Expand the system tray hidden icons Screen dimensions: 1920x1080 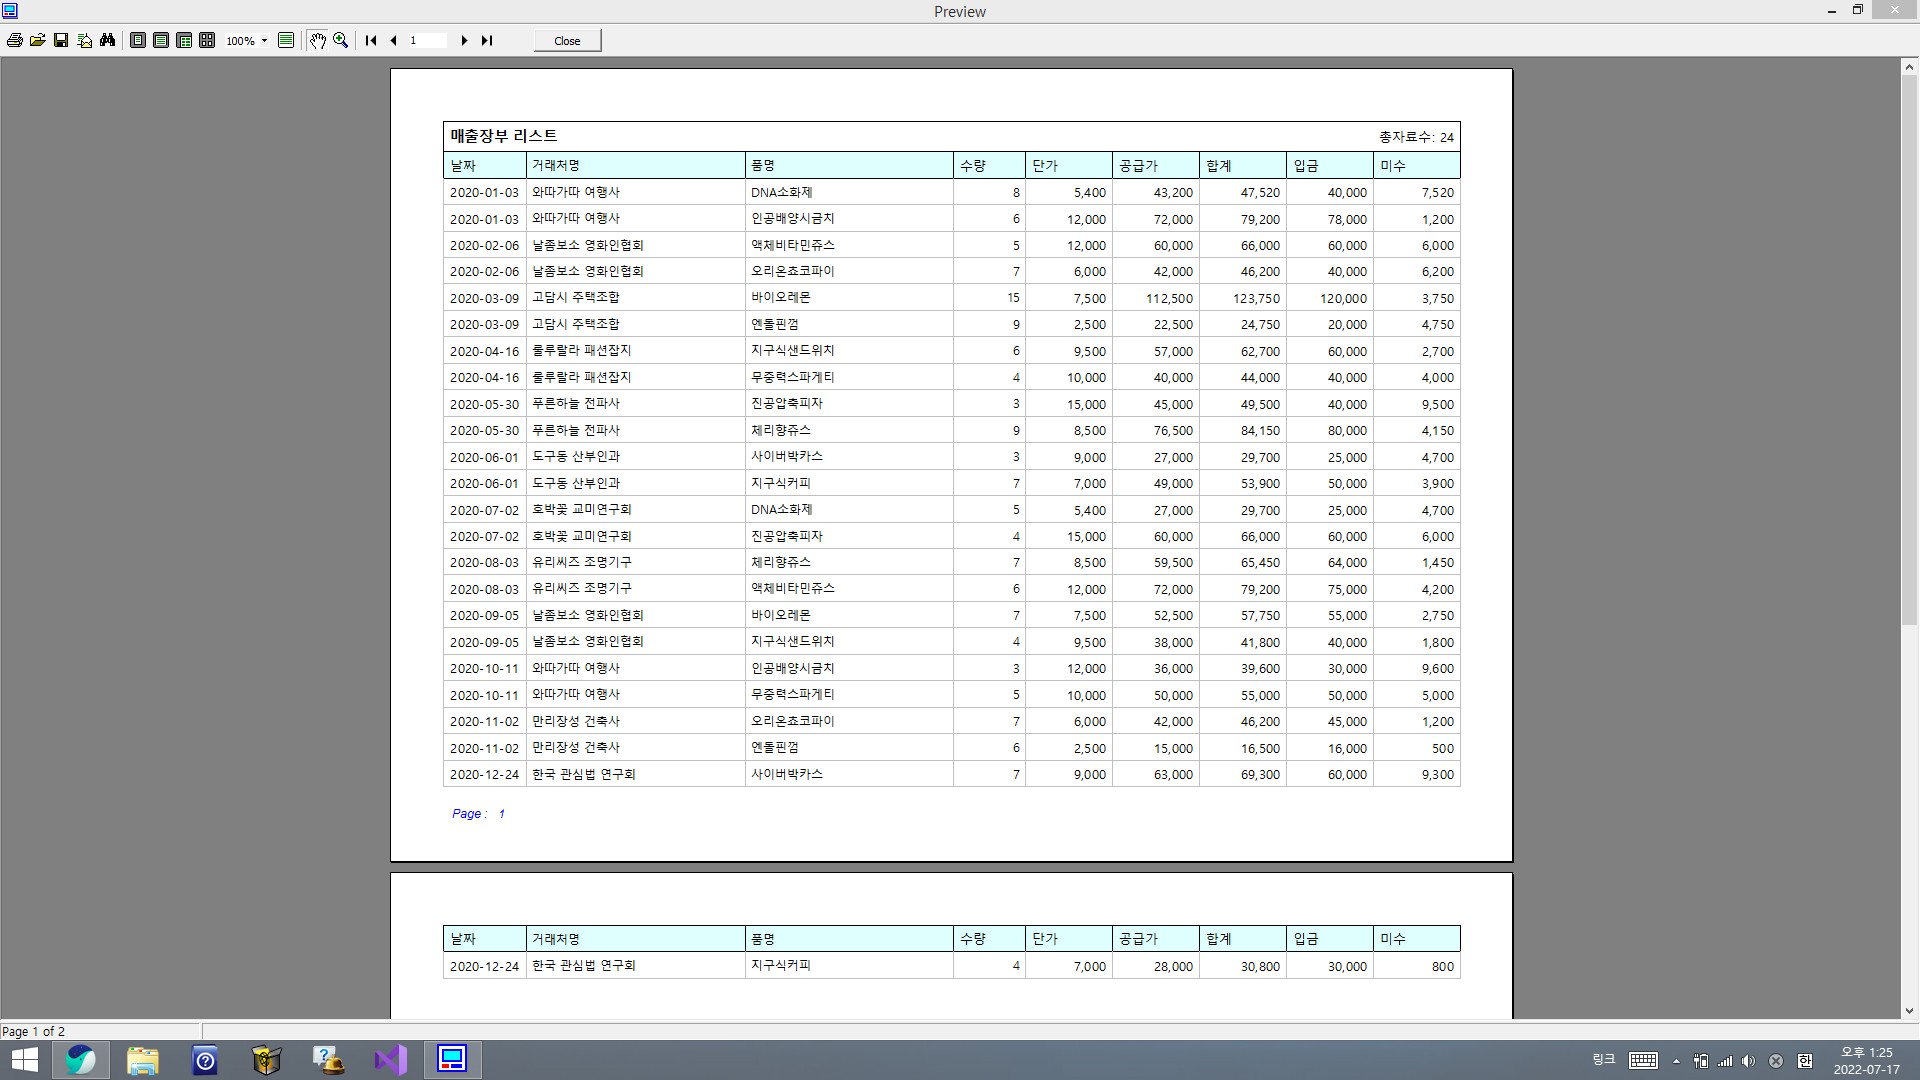point(1677,1061)
